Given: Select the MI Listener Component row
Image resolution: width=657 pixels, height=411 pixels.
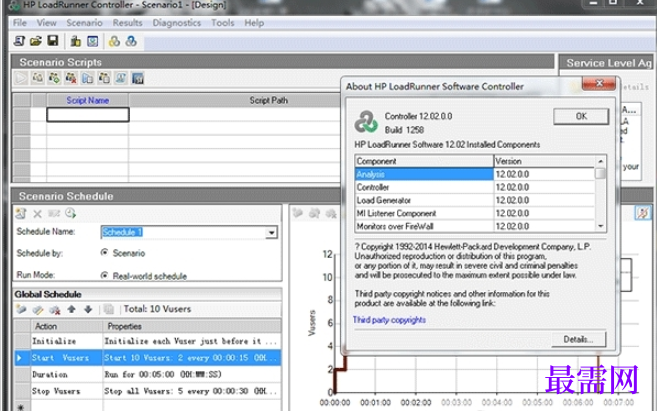Looking at the screenshot, I should (475, 213).
